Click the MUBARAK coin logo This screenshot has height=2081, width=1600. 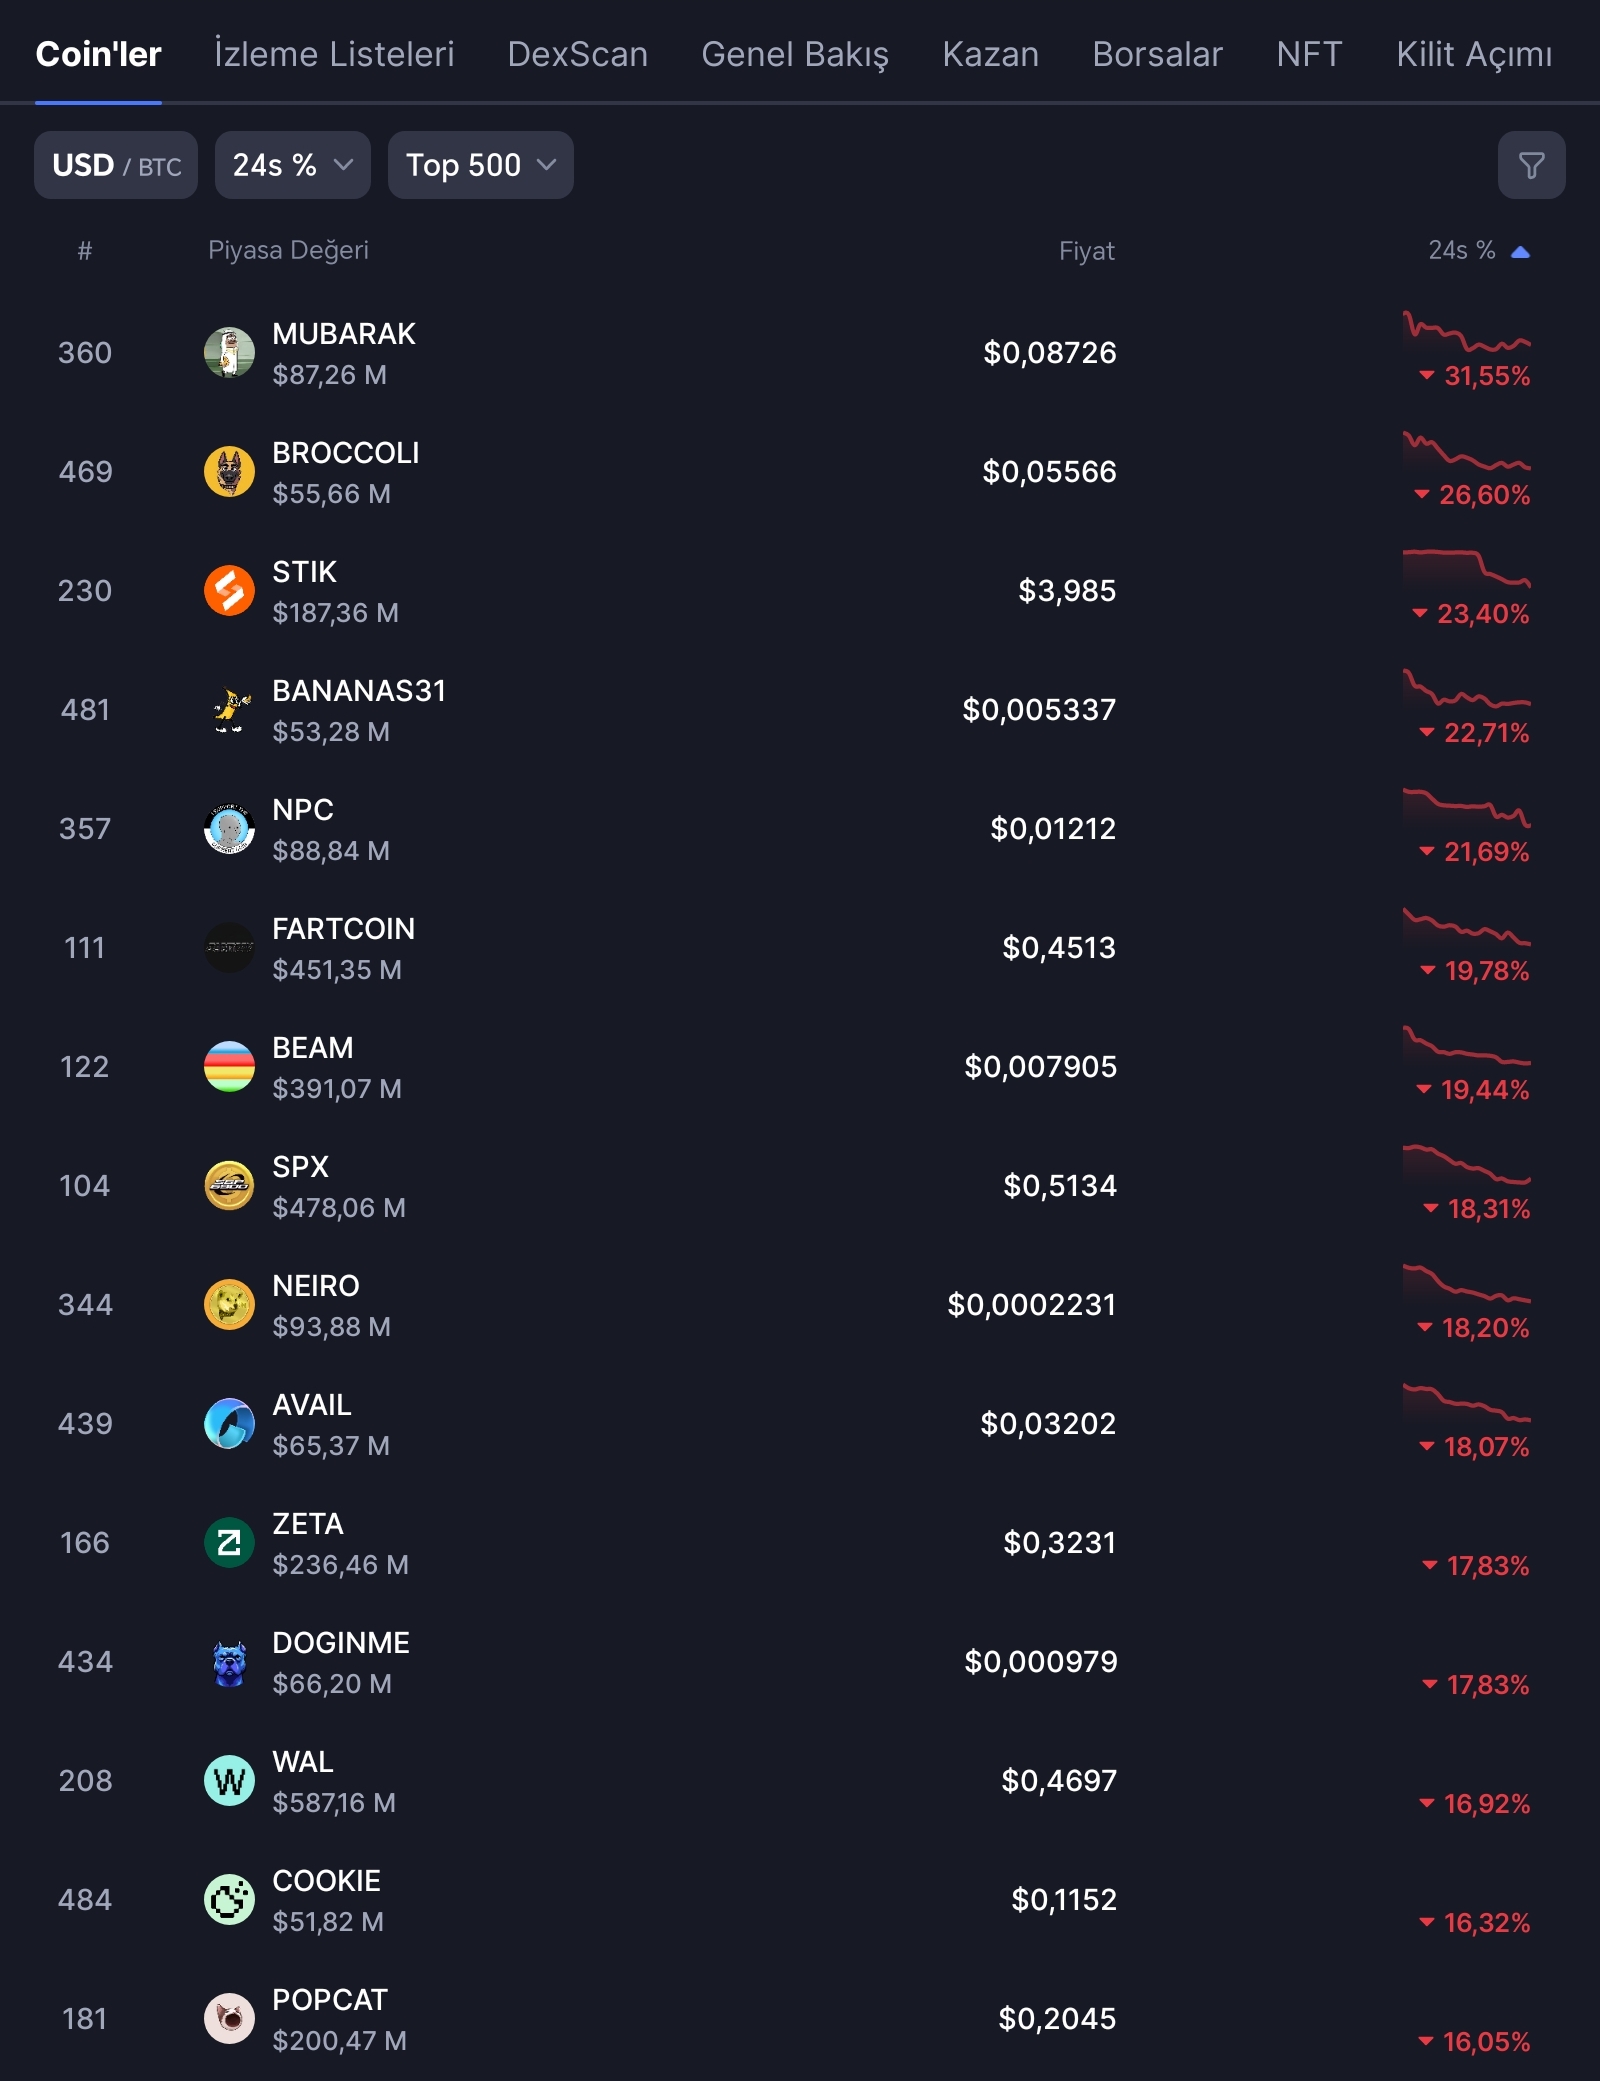click(x=229, y=353)
